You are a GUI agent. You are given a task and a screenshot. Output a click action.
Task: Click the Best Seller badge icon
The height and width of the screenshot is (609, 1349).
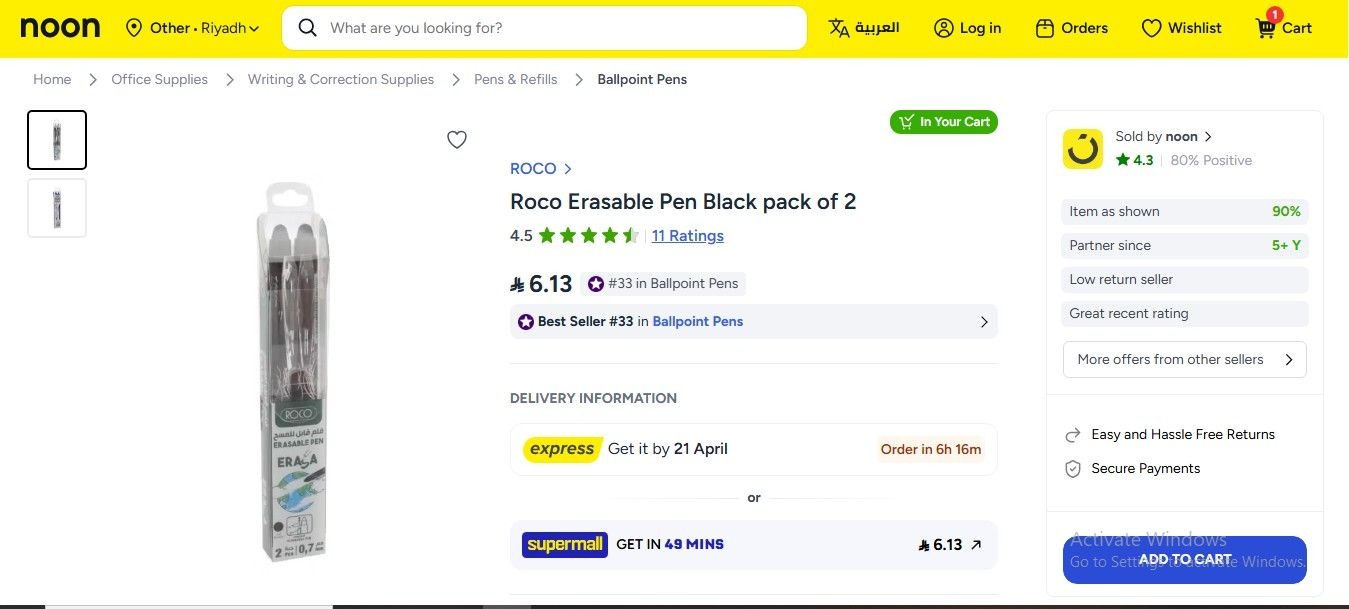point(525,321)
